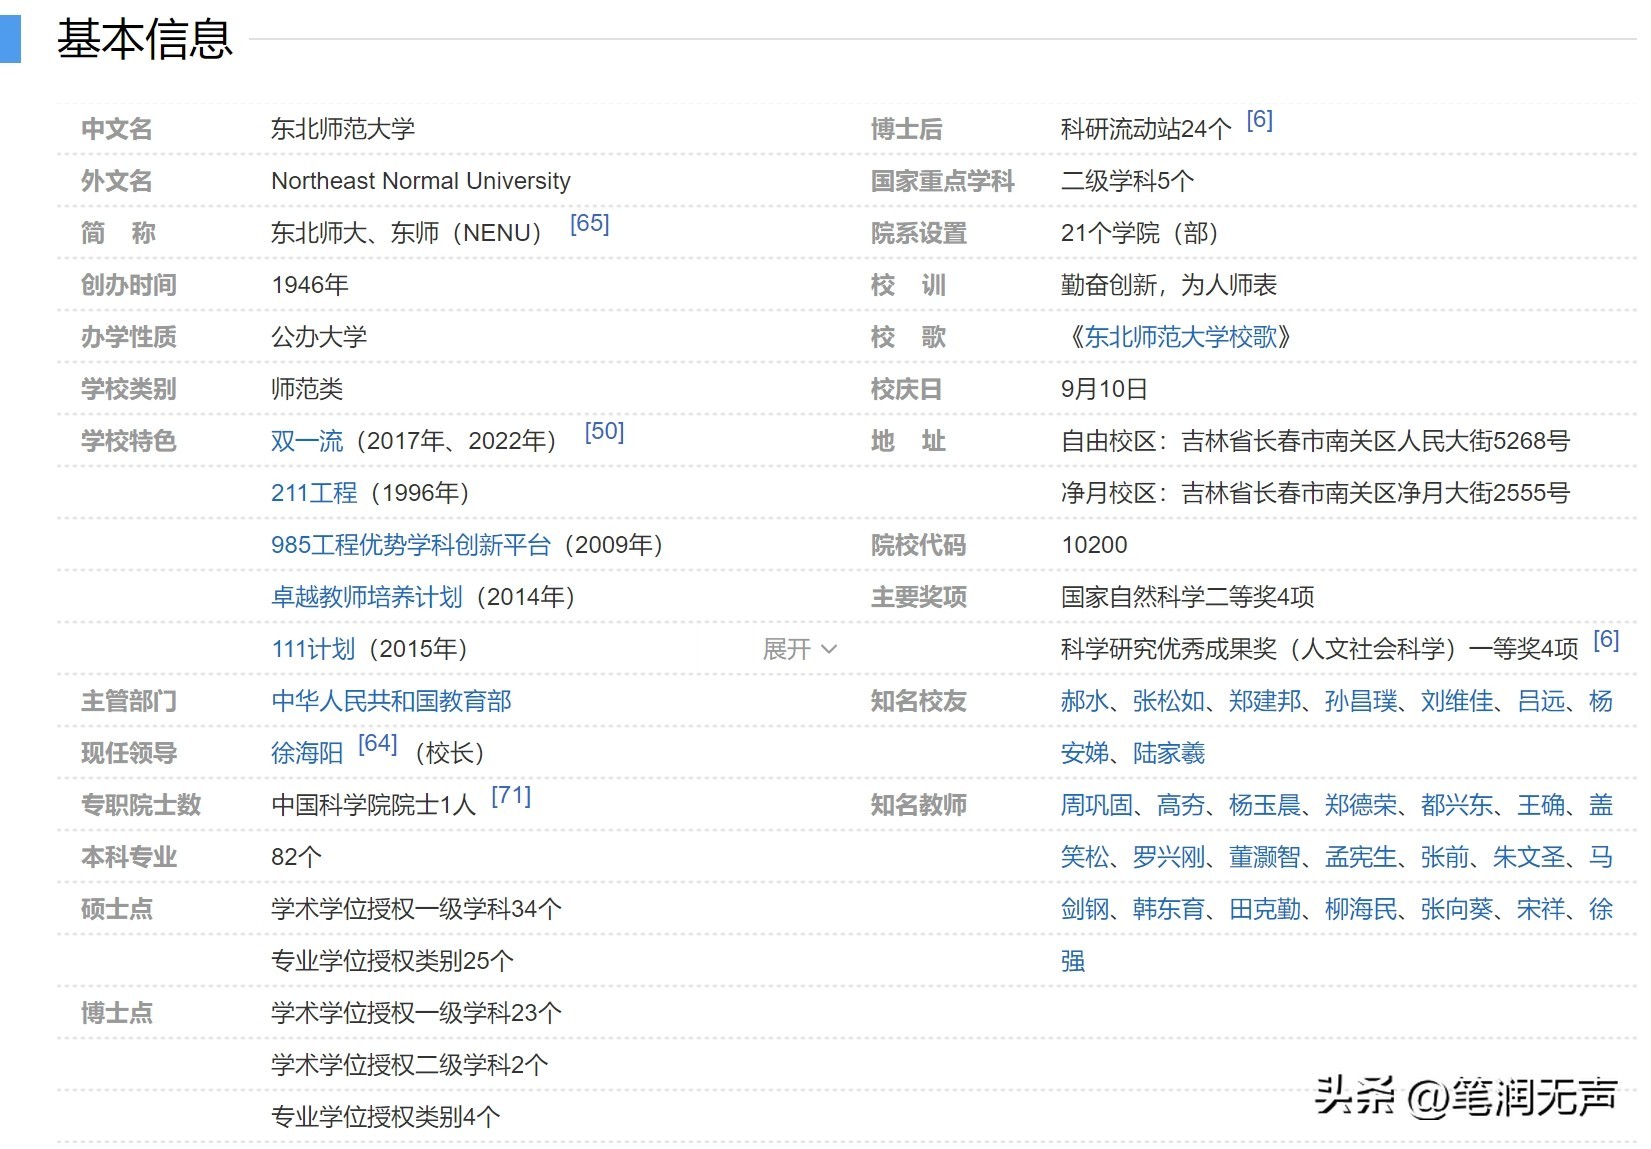Click citation [6] after 一等奖4项
Image resolution: width=1651 pixels, height=1149 pixels.
tap(1606, 639)
